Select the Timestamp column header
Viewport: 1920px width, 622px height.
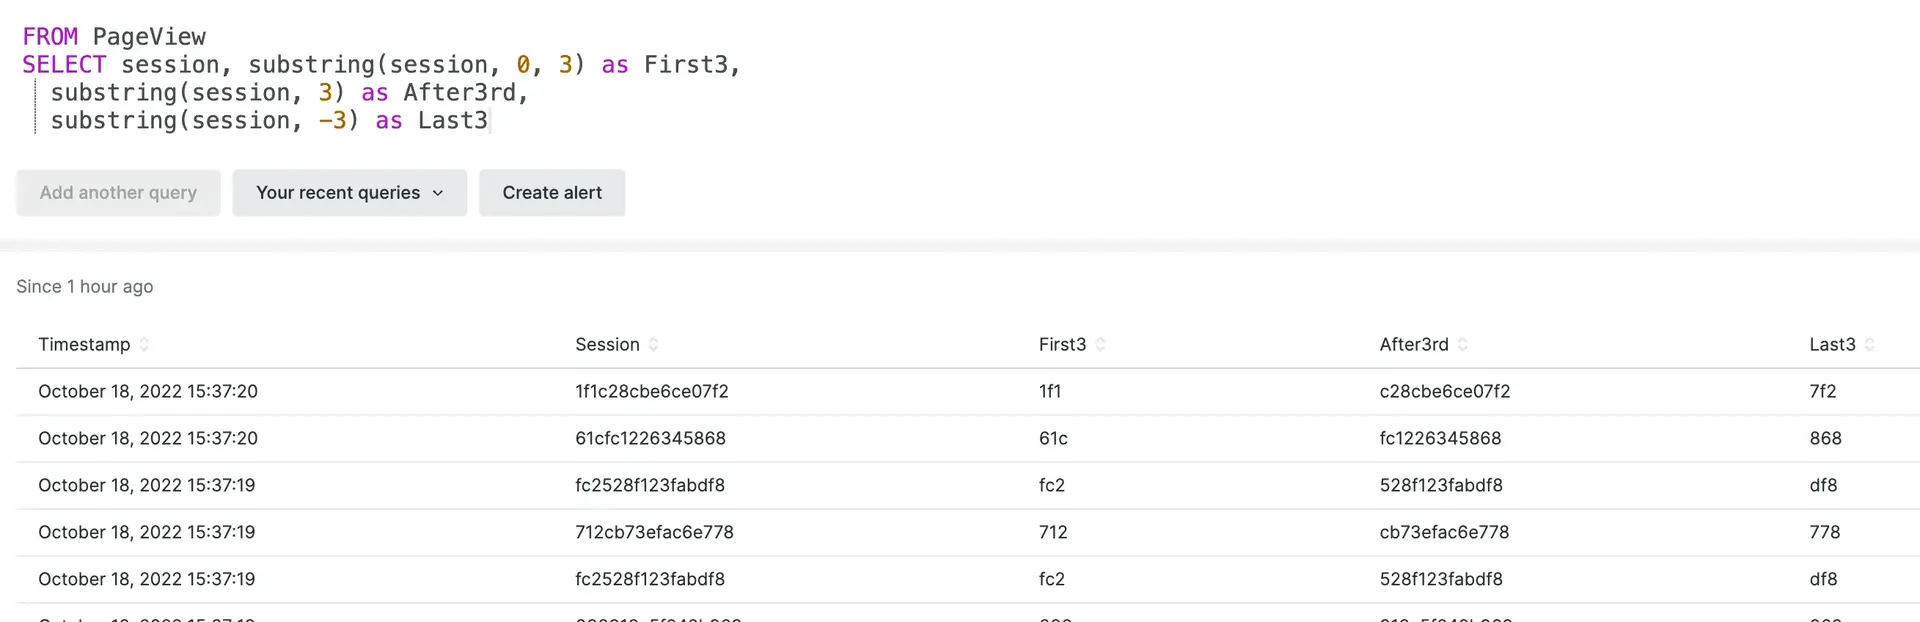click(84, 344)
